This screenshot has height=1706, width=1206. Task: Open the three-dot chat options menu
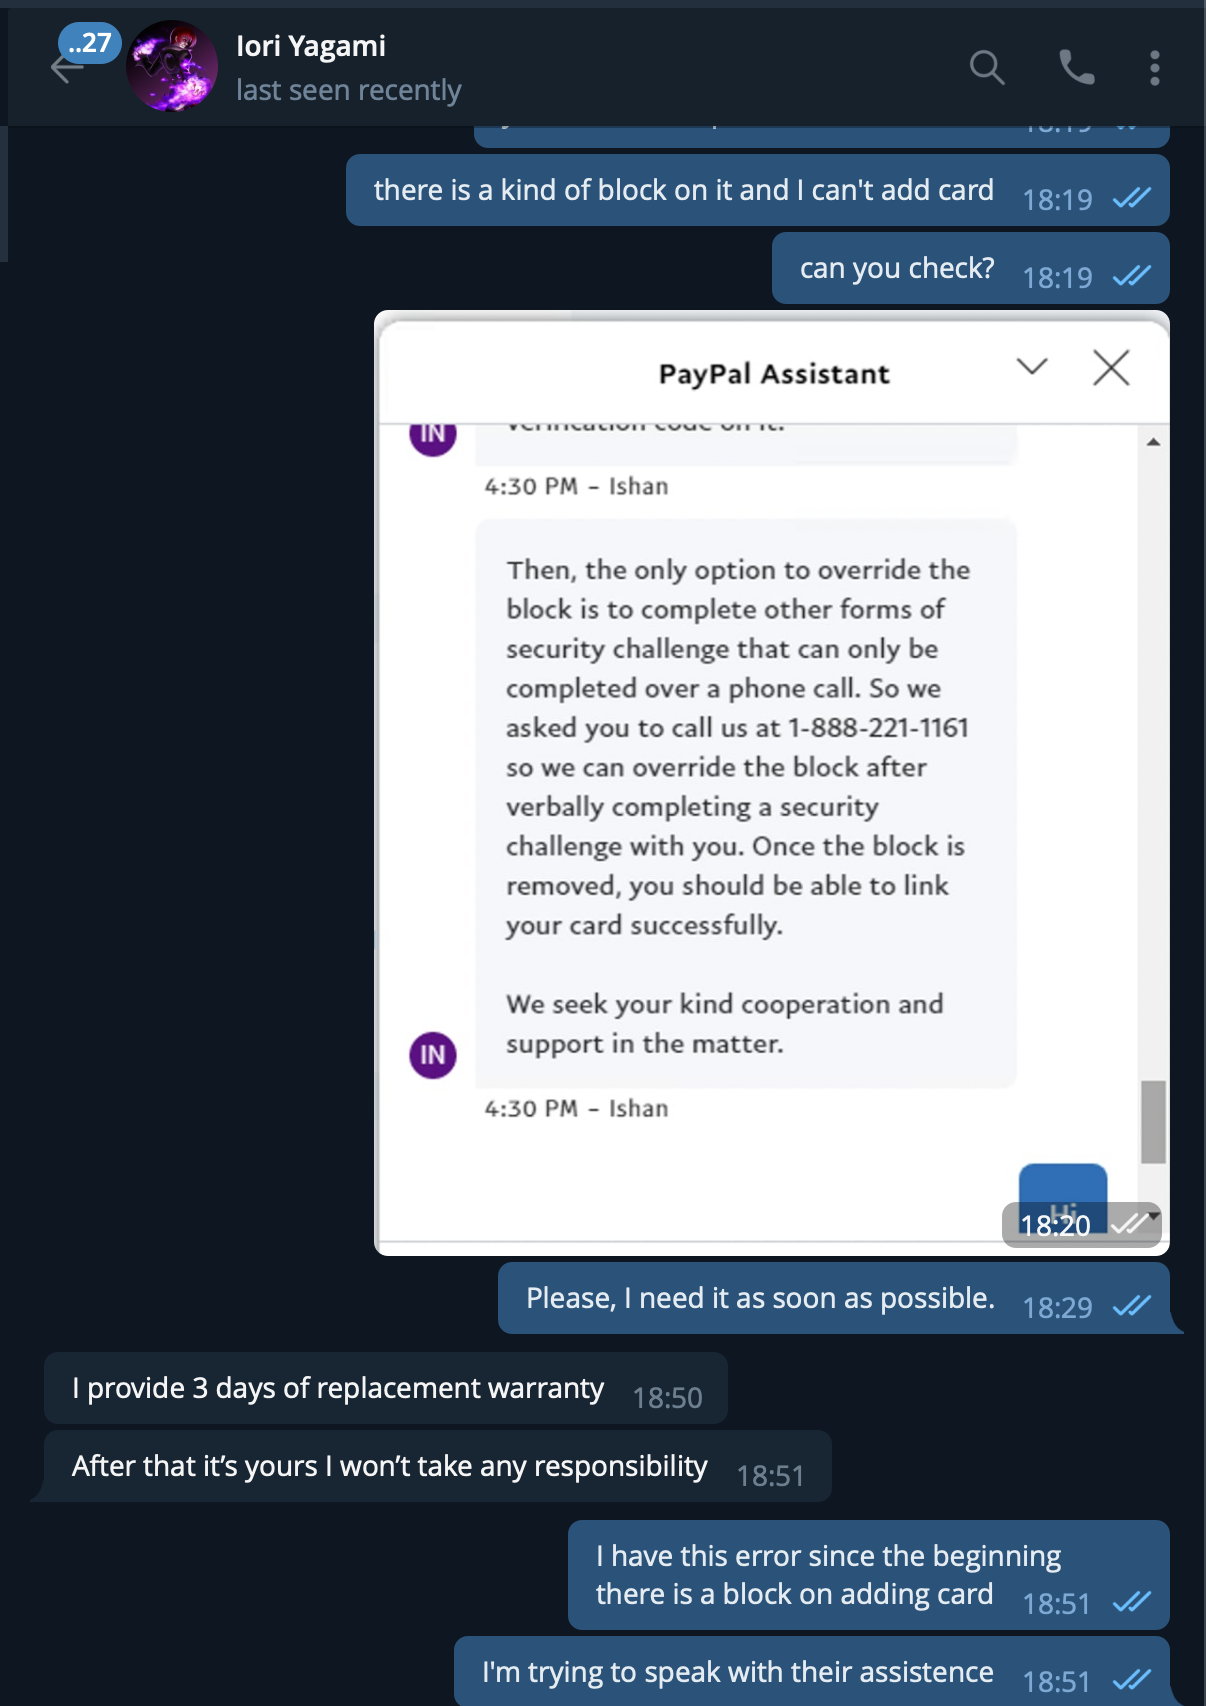(x=1155, y=68)
